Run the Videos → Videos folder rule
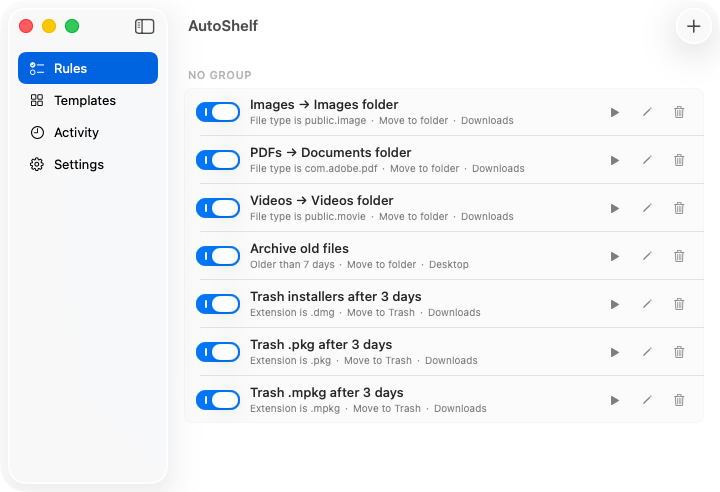This screenshot has height=492, width=720. coord(615,209)
